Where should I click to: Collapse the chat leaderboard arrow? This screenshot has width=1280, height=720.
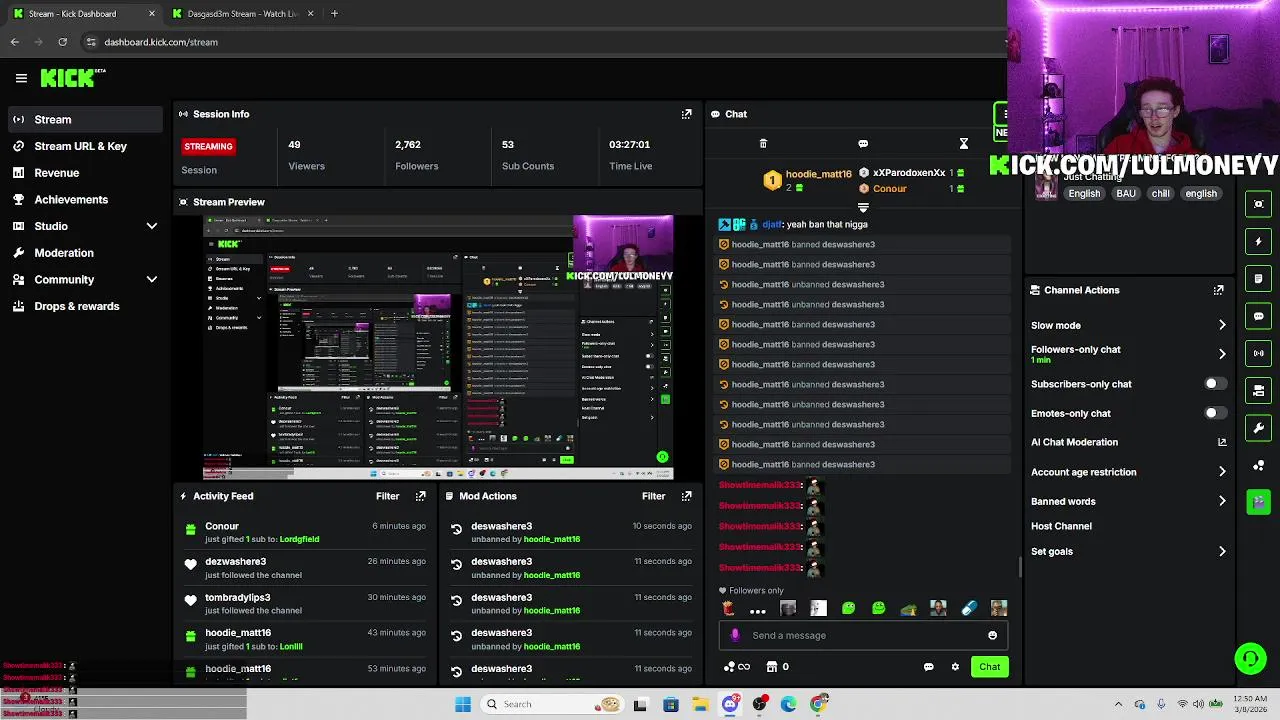(x=863, y=208)
